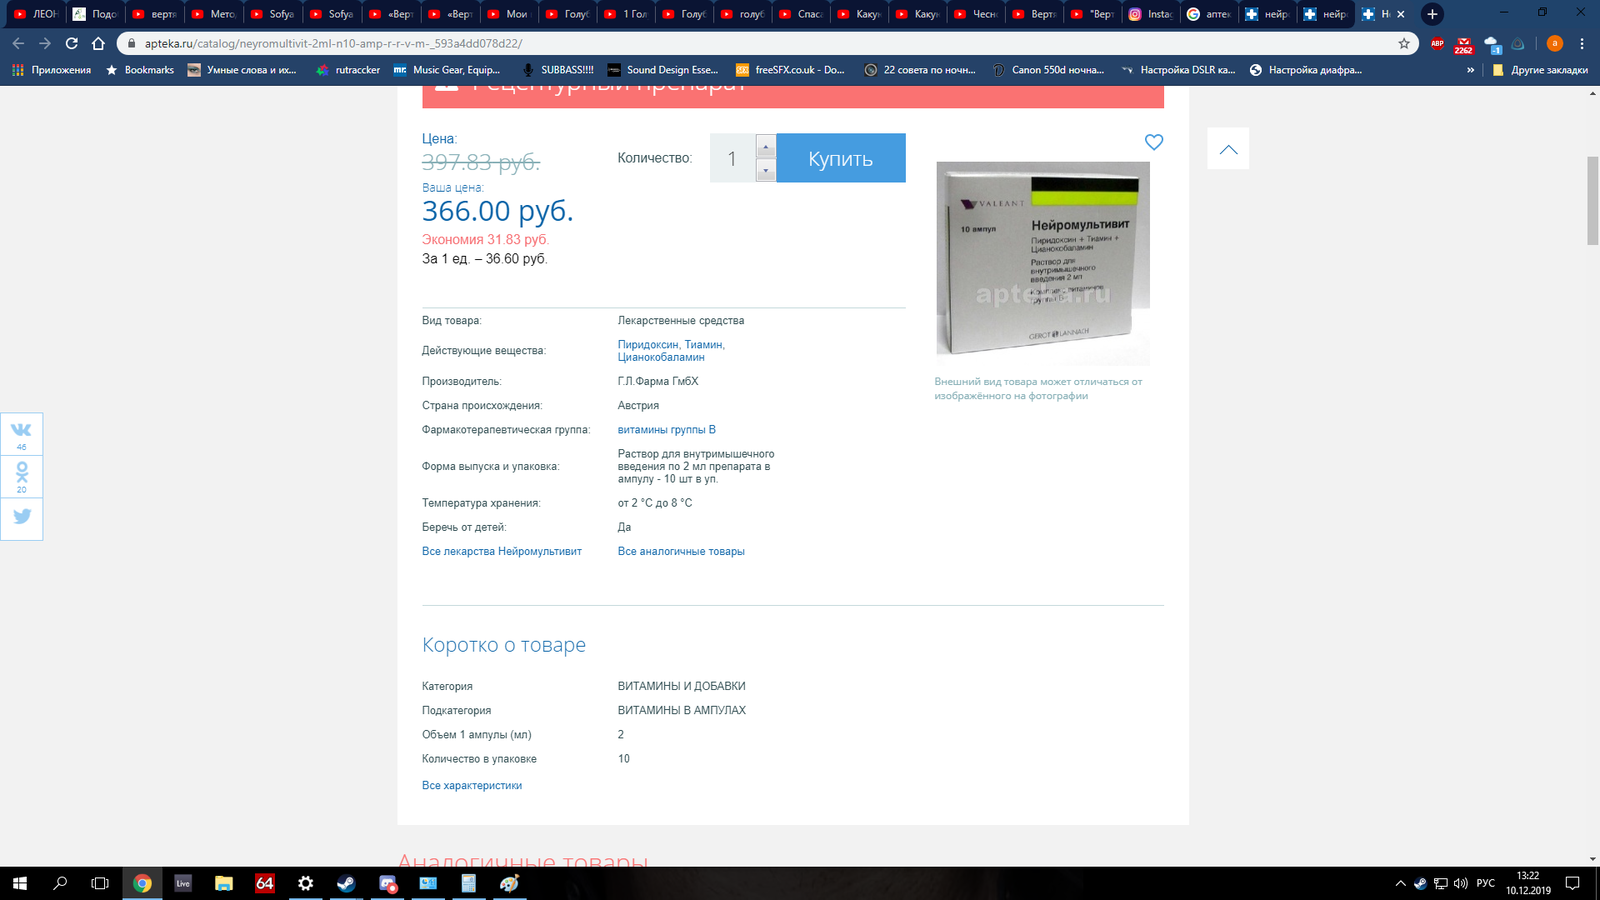
Task: Open calculator app on the taskbar
Action: click(469, 883)
